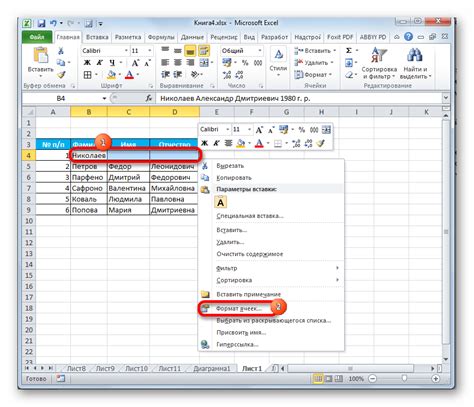
Task: Open the Лист11 sheet tab
Action: click(x=169, y=369)
